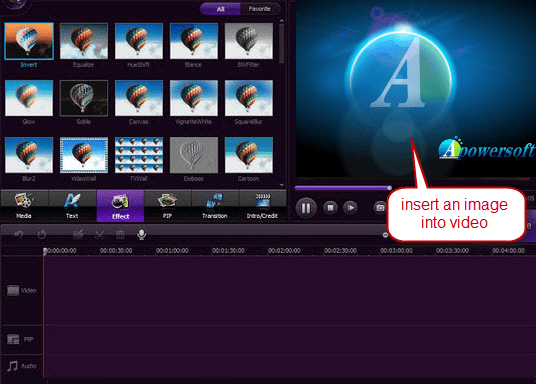The image size is (536, 384).
Task: Select the Blur2 effect thumbnail
Action: (29, 155)
